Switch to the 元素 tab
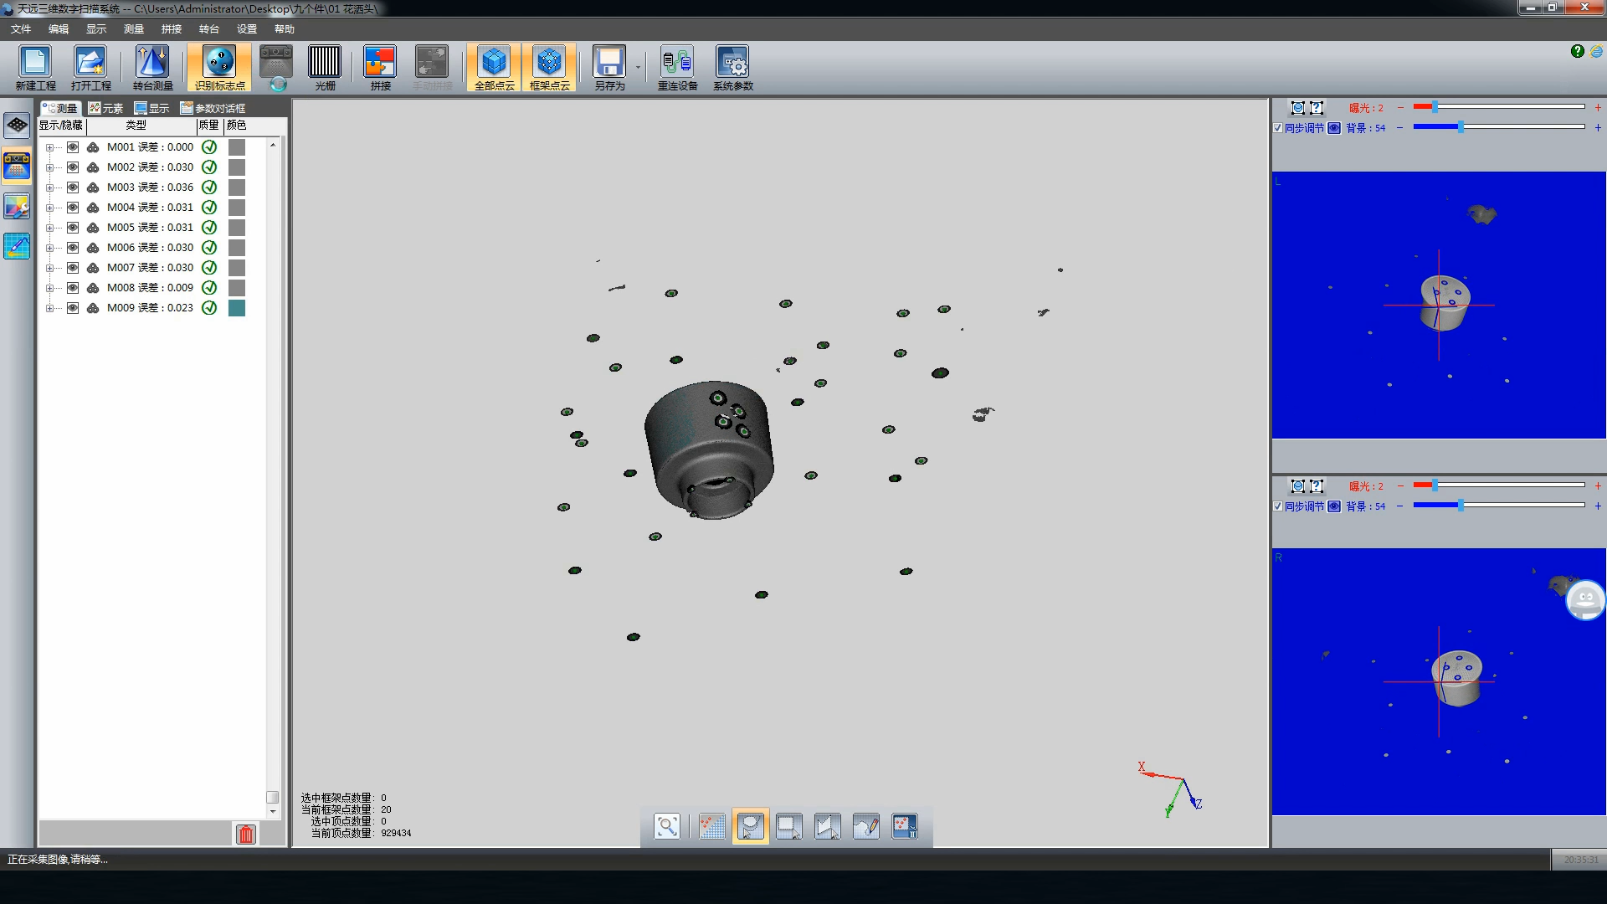The image size is (1607, 904). pos(106,108)
